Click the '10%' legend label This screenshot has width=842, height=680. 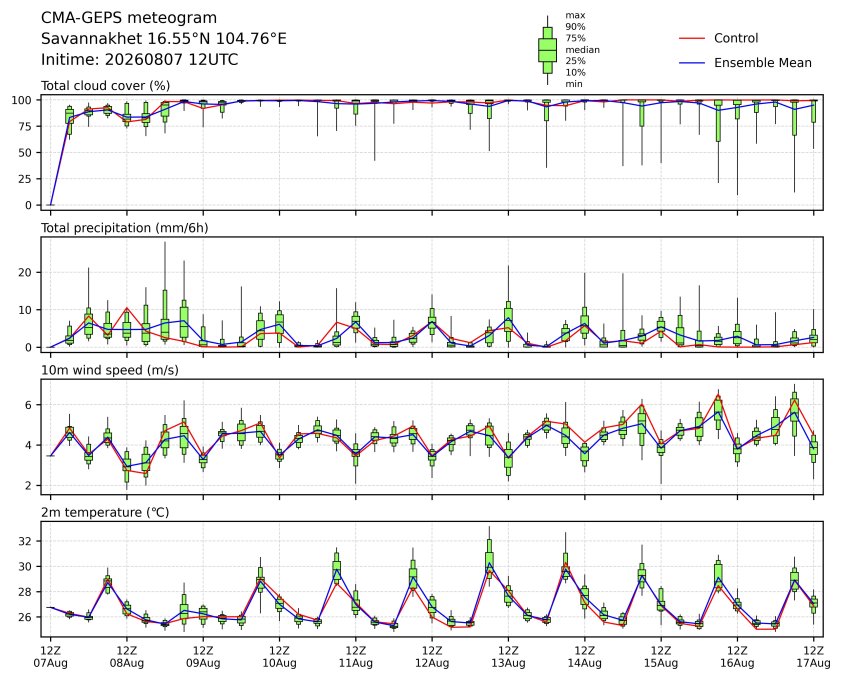pyautogui.click(x=575, y=73)
